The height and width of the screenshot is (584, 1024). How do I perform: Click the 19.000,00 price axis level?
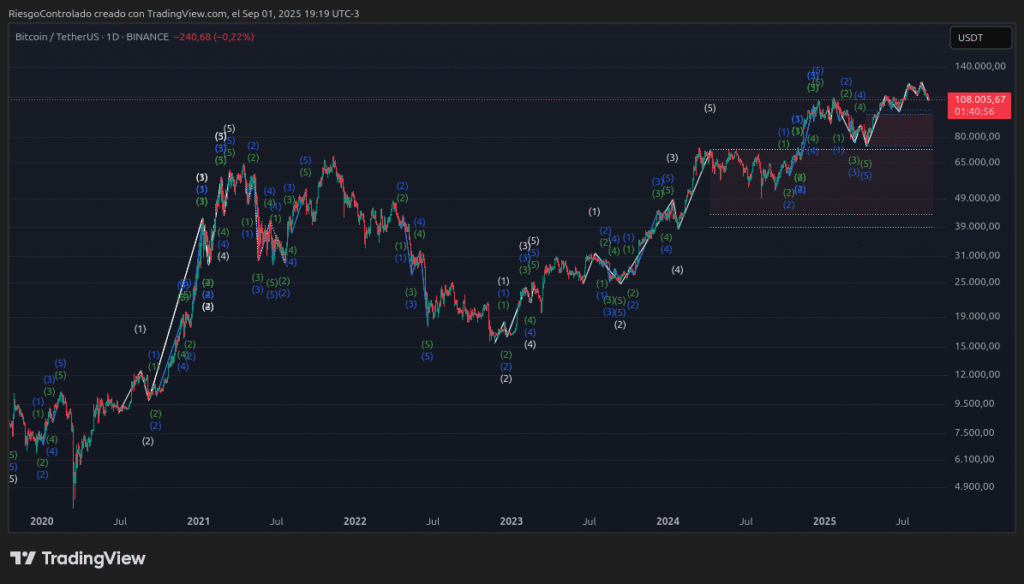(980, 316)
